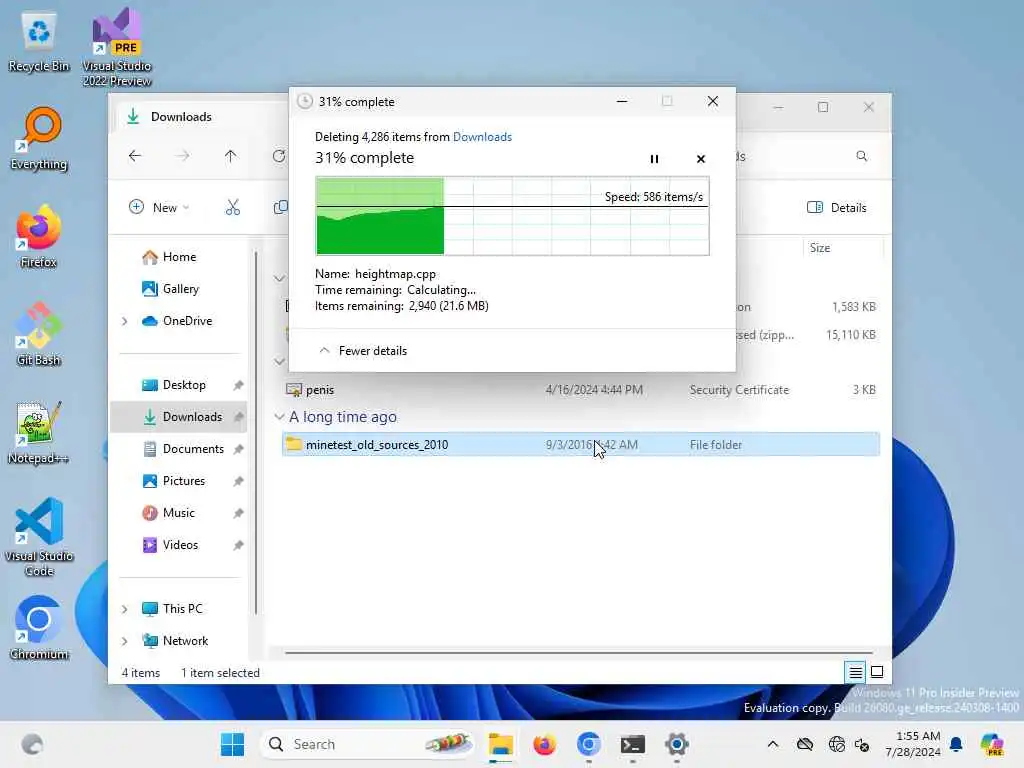The image size is (1024, 768).
Task: Toggle the Details pane
Action: [837, 207]
